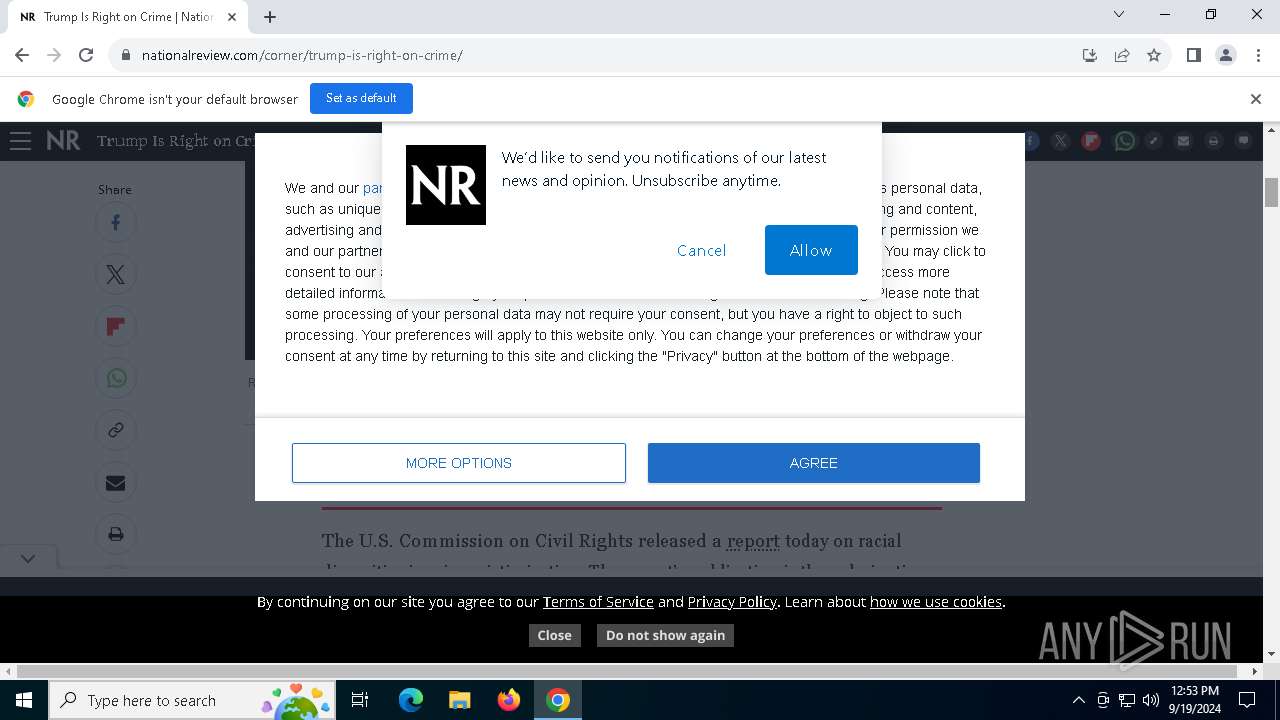Click AGREE on the consent dialog
1280x720 pixels.
click(814, 463)
